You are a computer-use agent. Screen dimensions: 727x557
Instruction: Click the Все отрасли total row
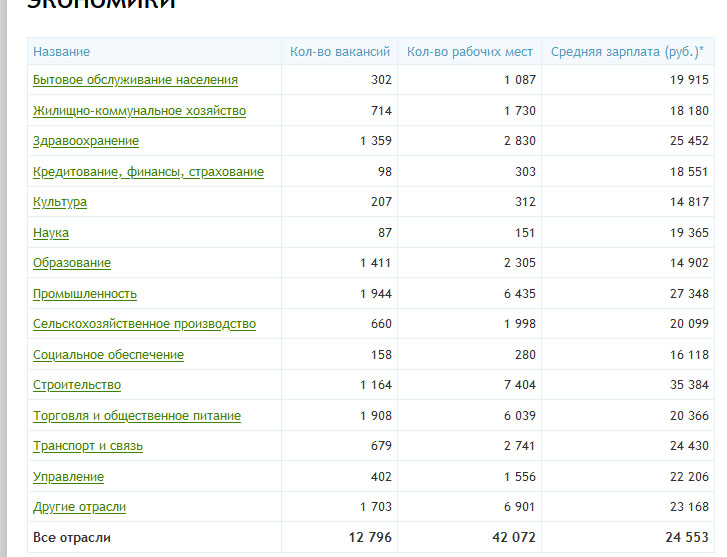pos(72,538)
